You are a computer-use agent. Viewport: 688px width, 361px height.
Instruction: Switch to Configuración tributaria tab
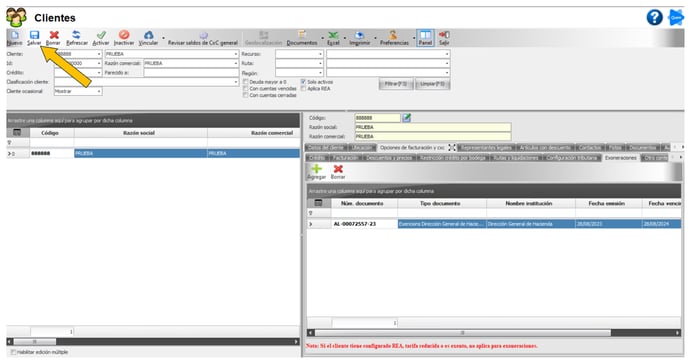pyautogui.click(x=572, y=157)
